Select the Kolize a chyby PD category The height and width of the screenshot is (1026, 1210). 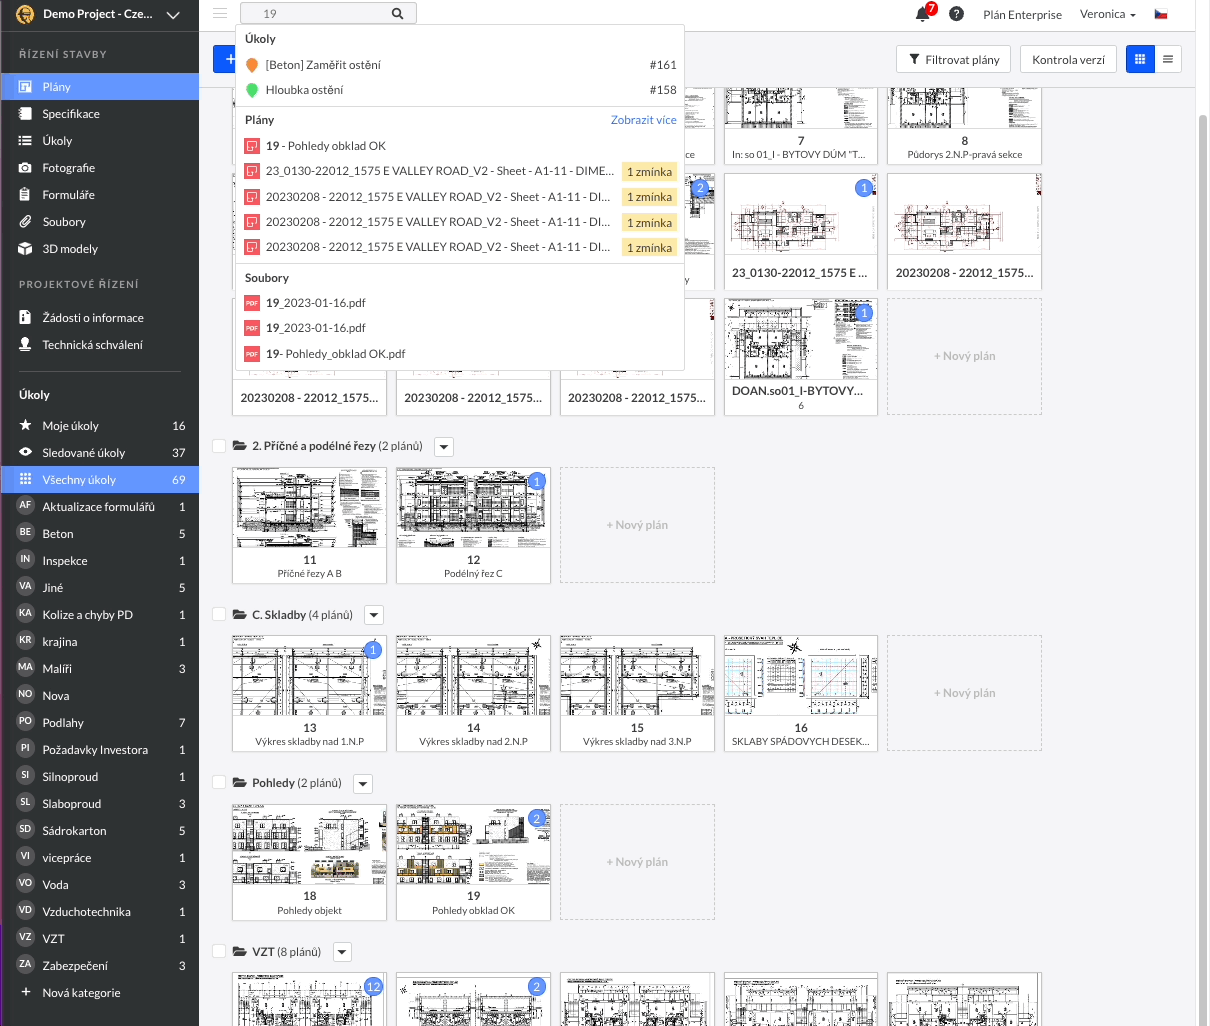(x=99, y=615)
